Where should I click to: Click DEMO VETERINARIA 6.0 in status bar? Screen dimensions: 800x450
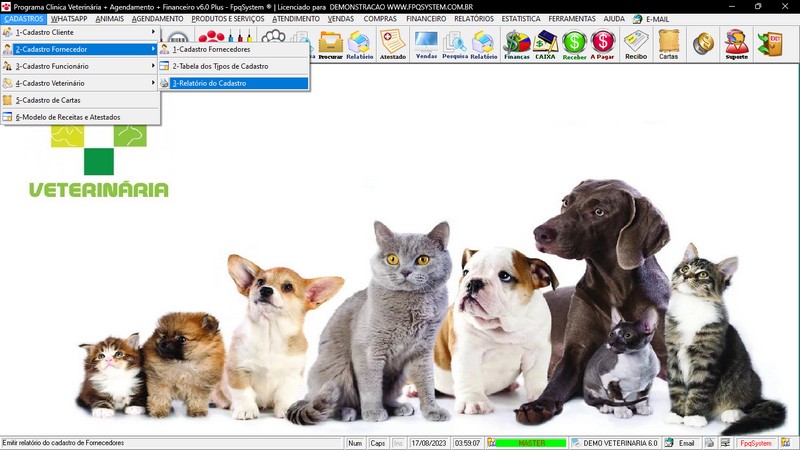pyautogui.click(x=620, y=443)
